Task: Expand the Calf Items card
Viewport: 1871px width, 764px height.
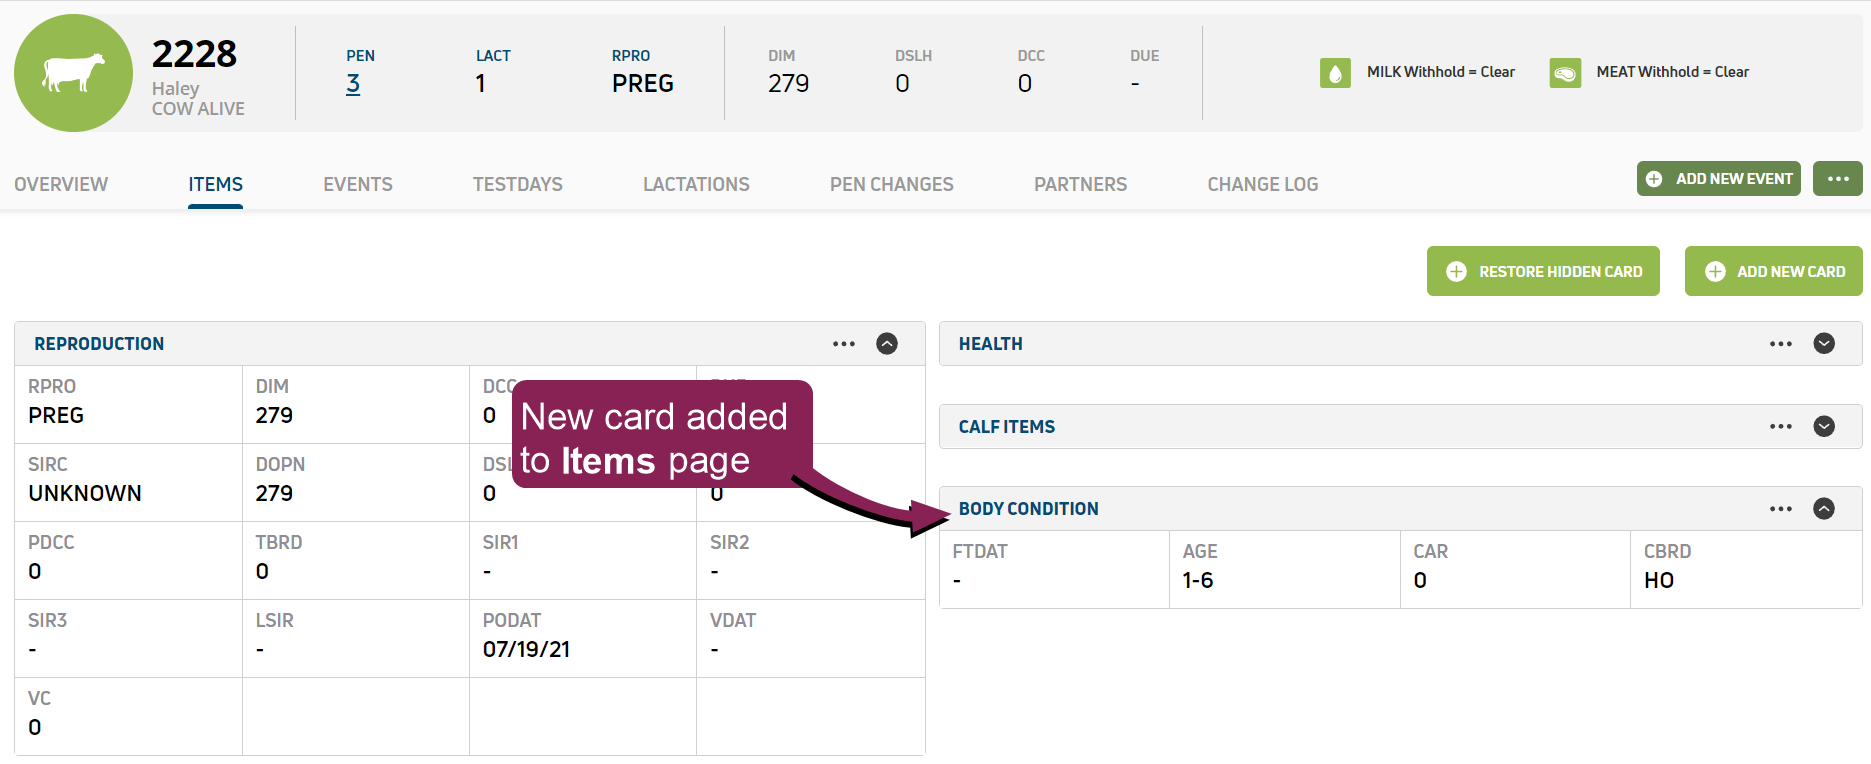Action: coord(1824,427)
